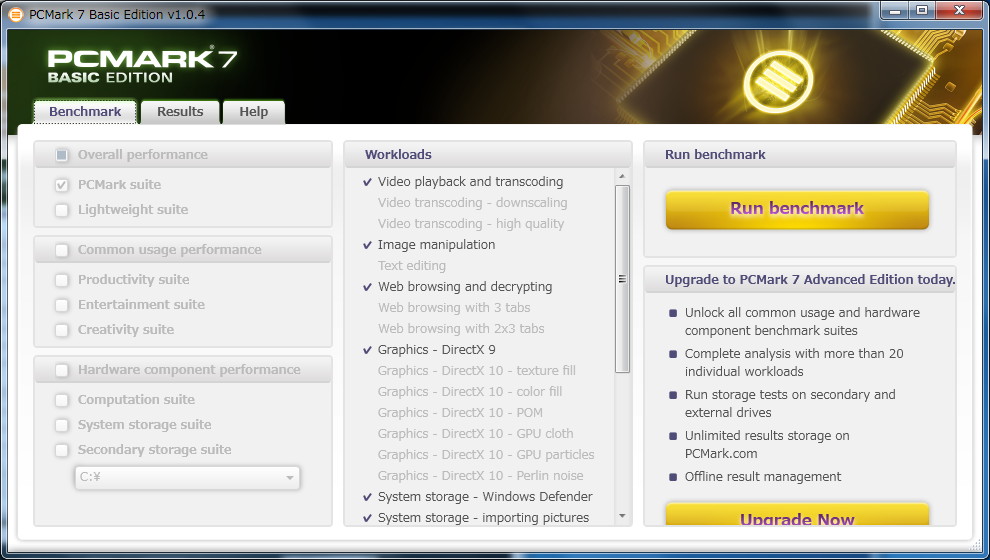Click the PCMark app icon in title bar
Screen dimensions: 990x560
15,14
